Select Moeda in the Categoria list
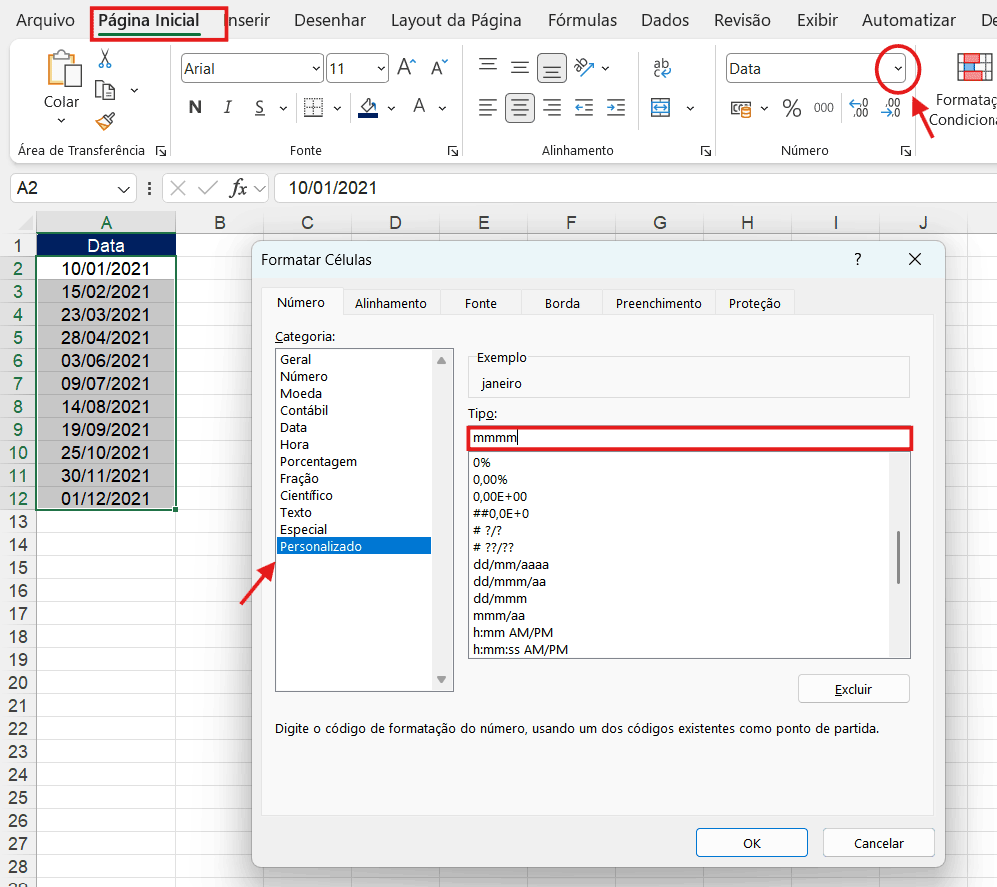997x887 pixels. [x=354, y=394]
